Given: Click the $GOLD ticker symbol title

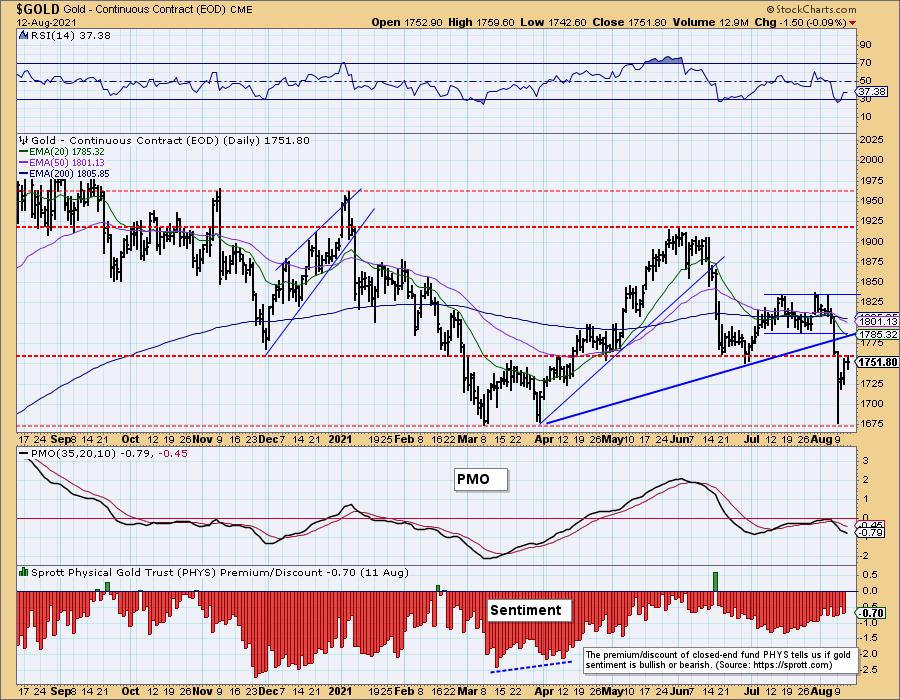Looking at the screenshot, I should pos(38,9).
